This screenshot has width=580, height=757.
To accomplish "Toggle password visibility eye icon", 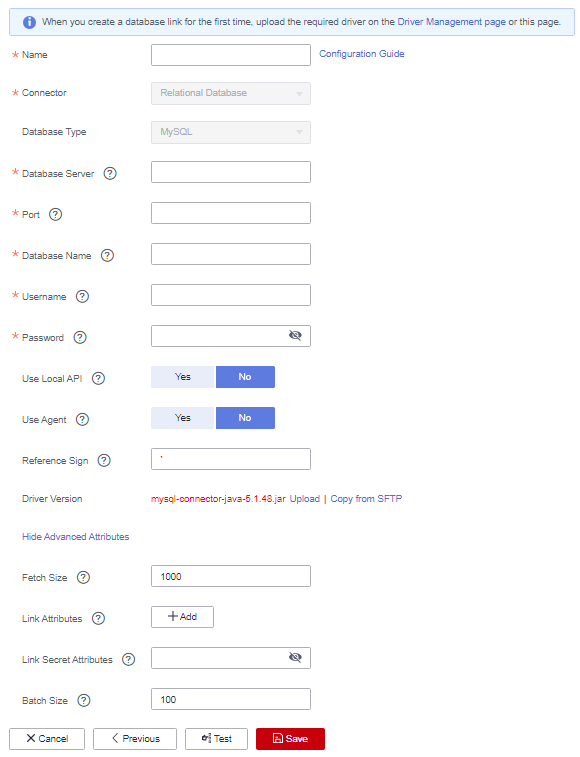I will coord(295,336).
